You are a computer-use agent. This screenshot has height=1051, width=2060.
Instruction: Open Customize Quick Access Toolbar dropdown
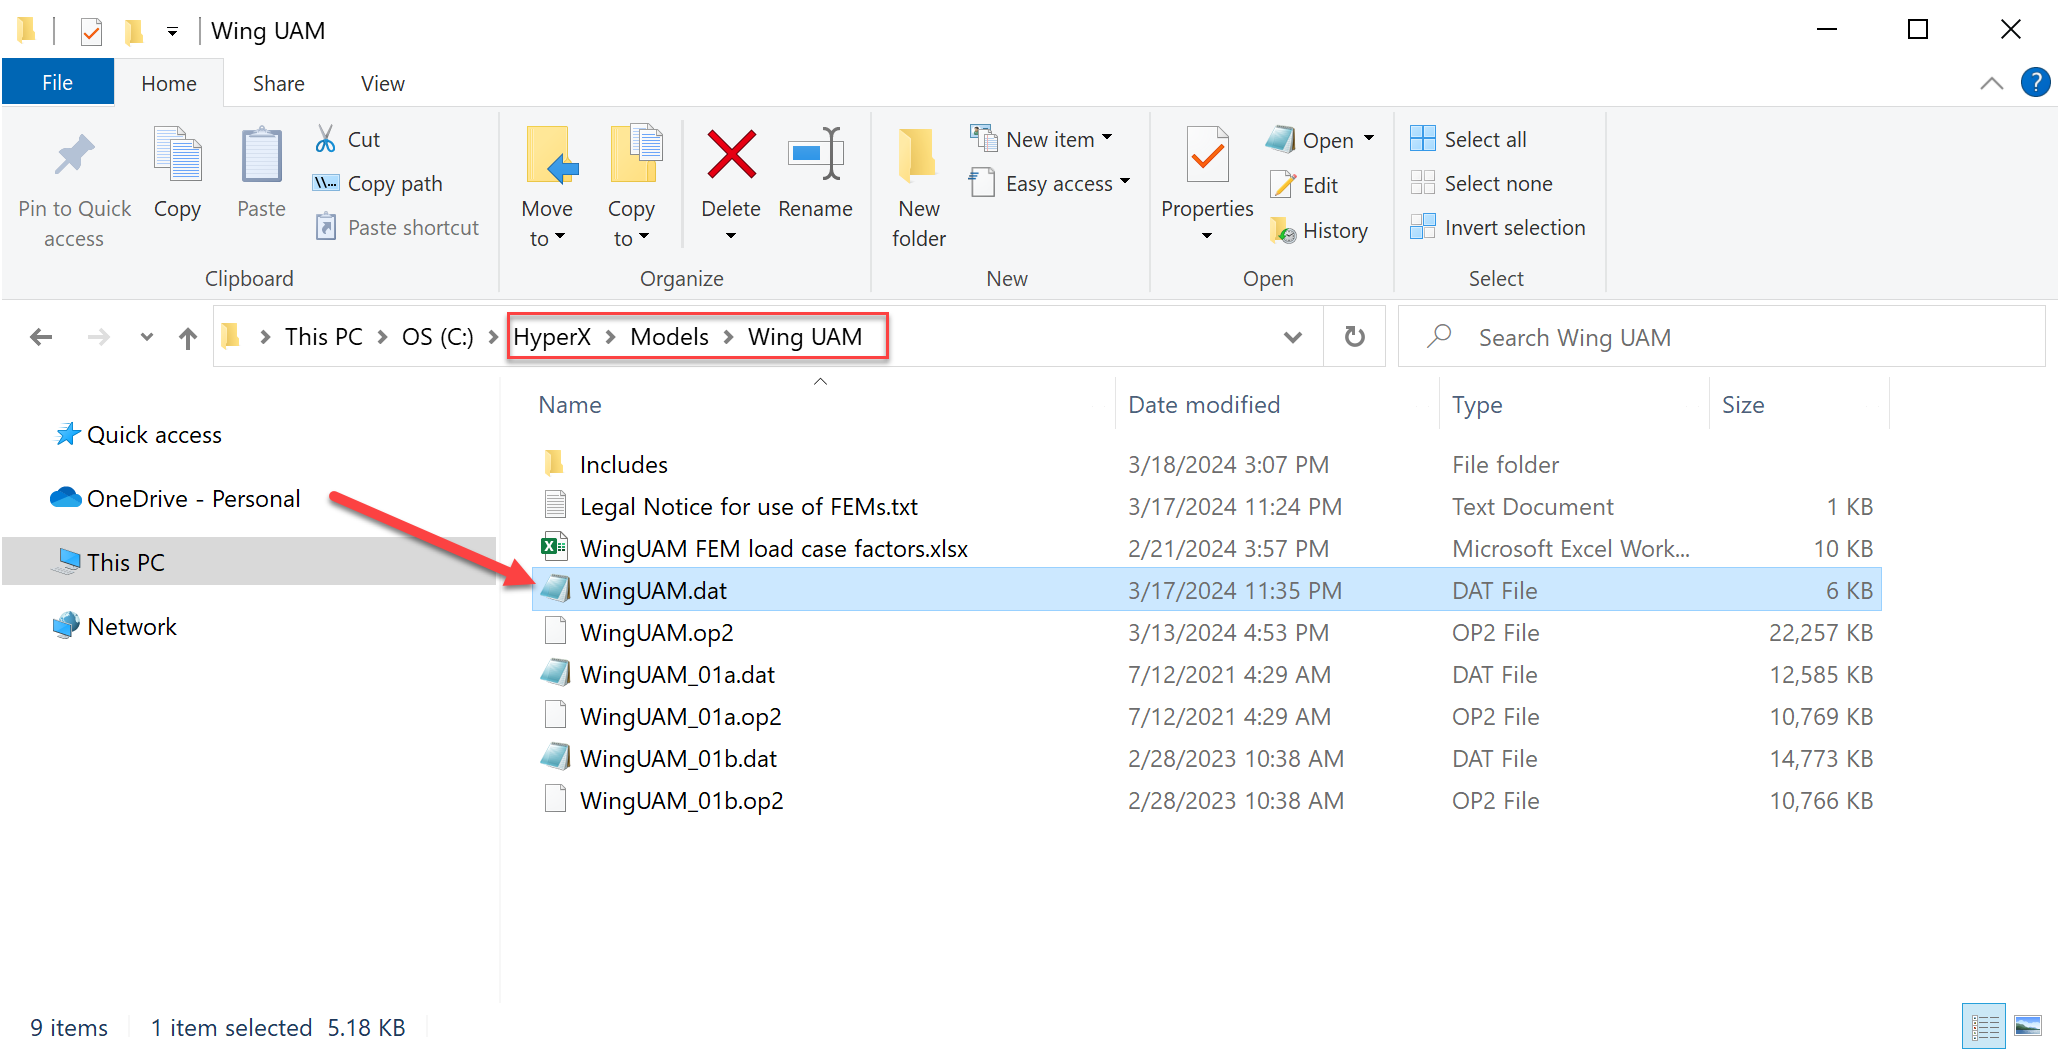pos(172,32)
